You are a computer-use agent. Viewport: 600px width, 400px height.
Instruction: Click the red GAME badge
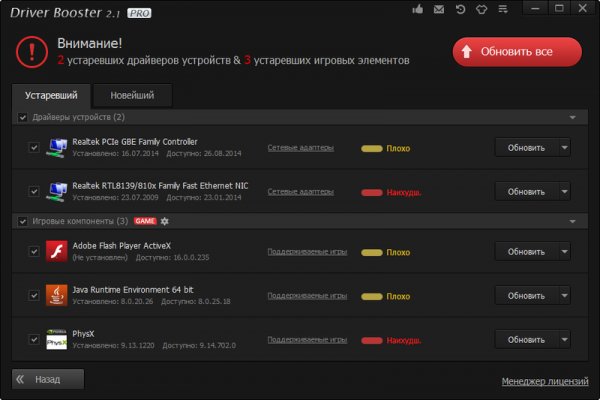145,221
